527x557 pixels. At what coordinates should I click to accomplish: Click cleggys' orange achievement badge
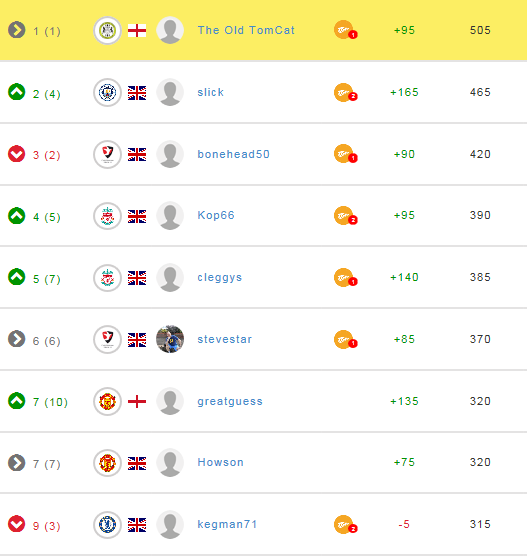345,277
